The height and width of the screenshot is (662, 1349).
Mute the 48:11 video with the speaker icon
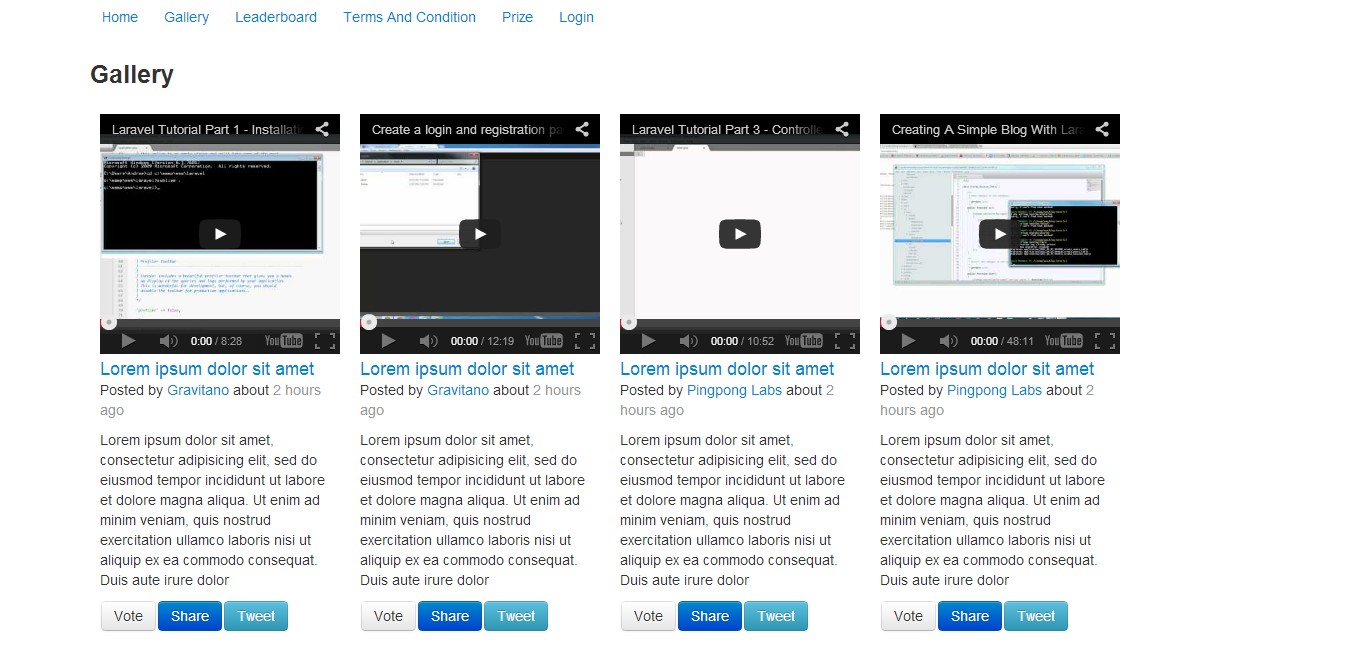click(949, 341)
